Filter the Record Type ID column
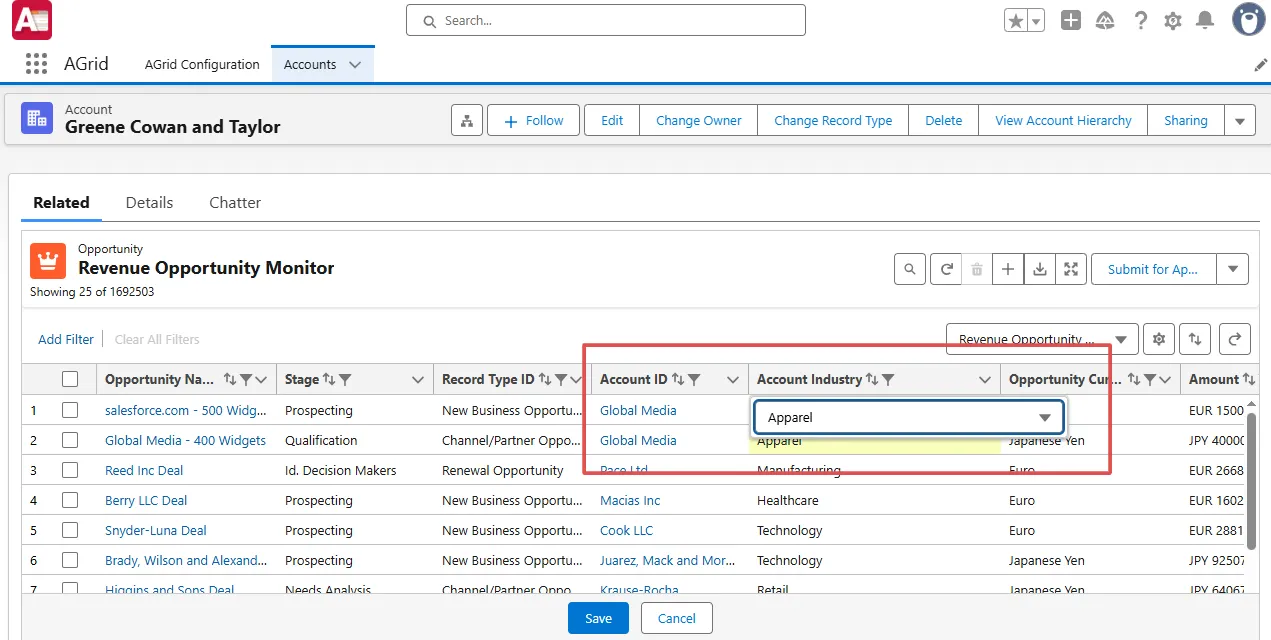The width and height of the screenshot is (1271, 640). coord(560,380)
